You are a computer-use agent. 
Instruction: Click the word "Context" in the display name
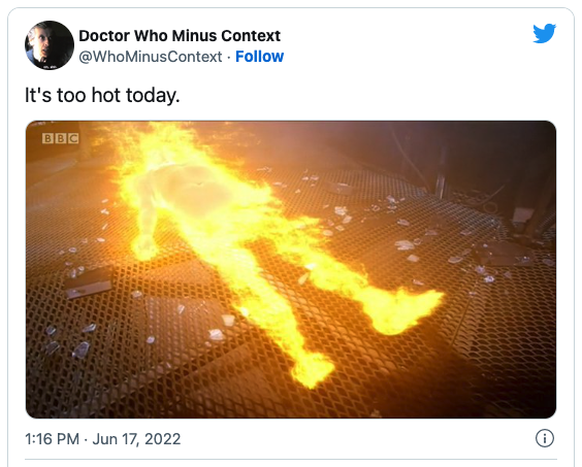click(x=251, y=36)
